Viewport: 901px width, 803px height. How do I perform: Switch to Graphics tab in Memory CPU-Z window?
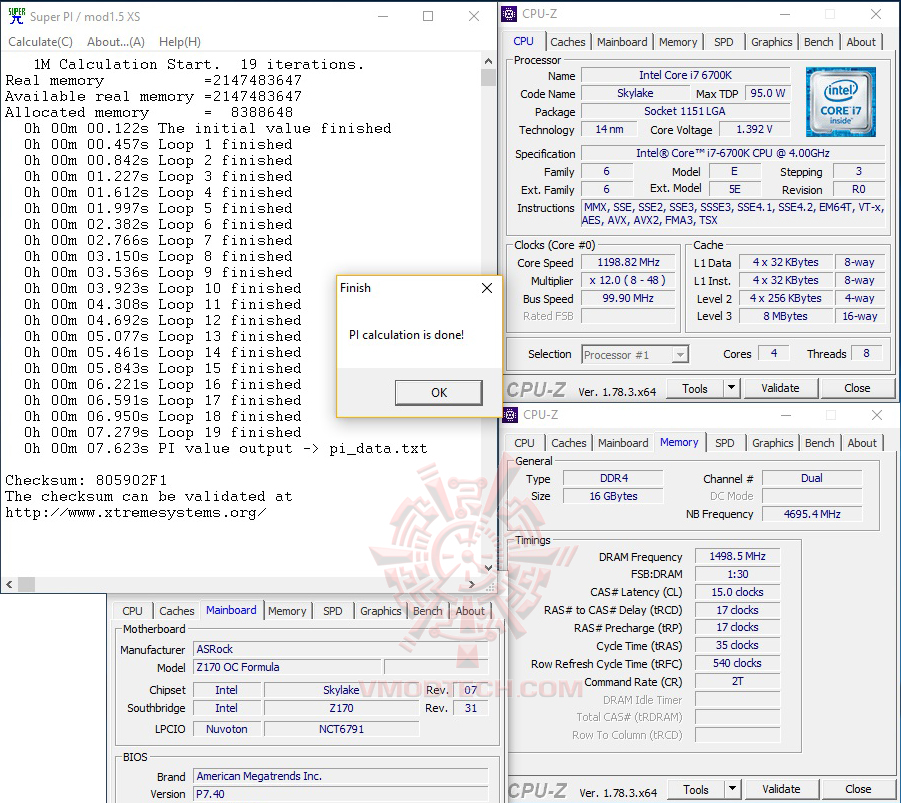coord(772,443)
